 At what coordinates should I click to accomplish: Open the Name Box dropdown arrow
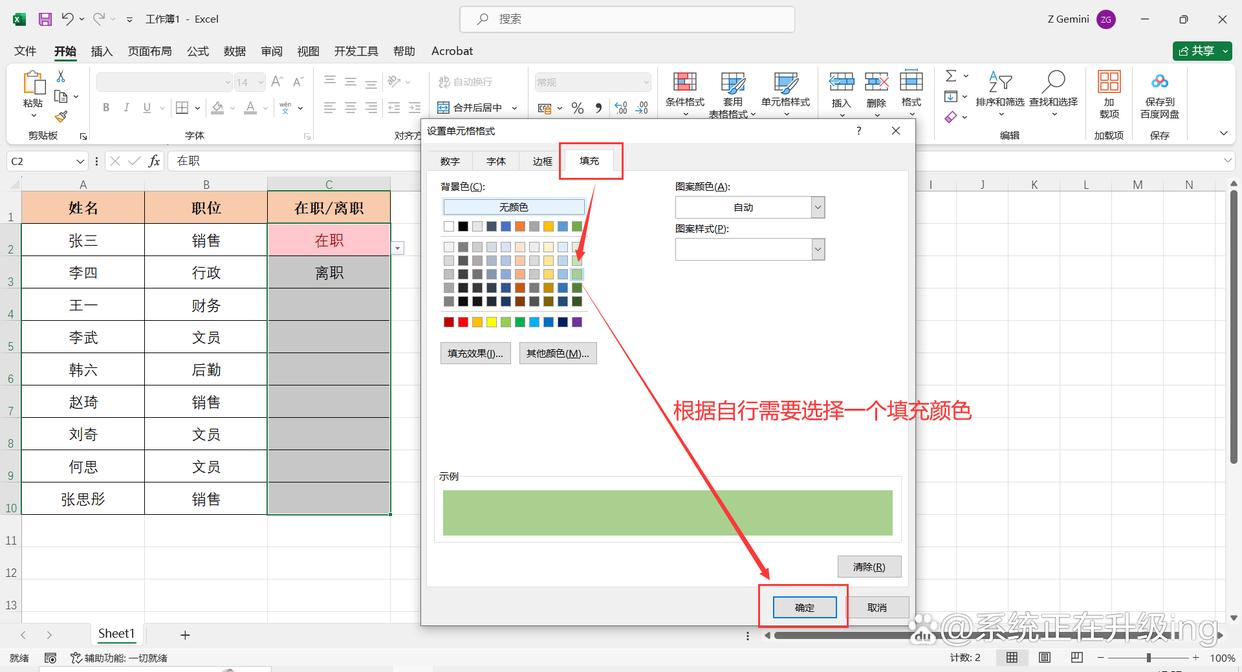(x=80, y=161)
